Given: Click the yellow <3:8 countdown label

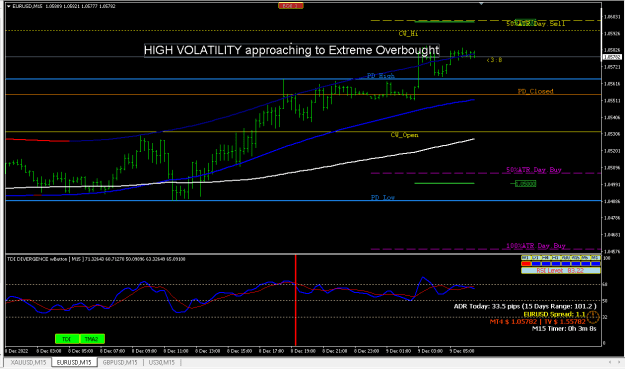Looking at the screenshot, I should click(x=494, y=60).
